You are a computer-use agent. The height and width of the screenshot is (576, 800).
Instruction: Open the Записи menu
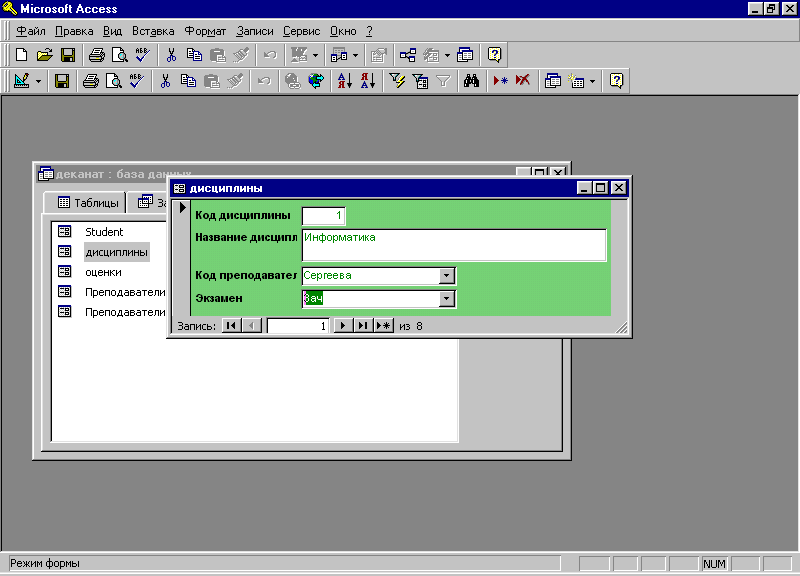tap(255, 31)
